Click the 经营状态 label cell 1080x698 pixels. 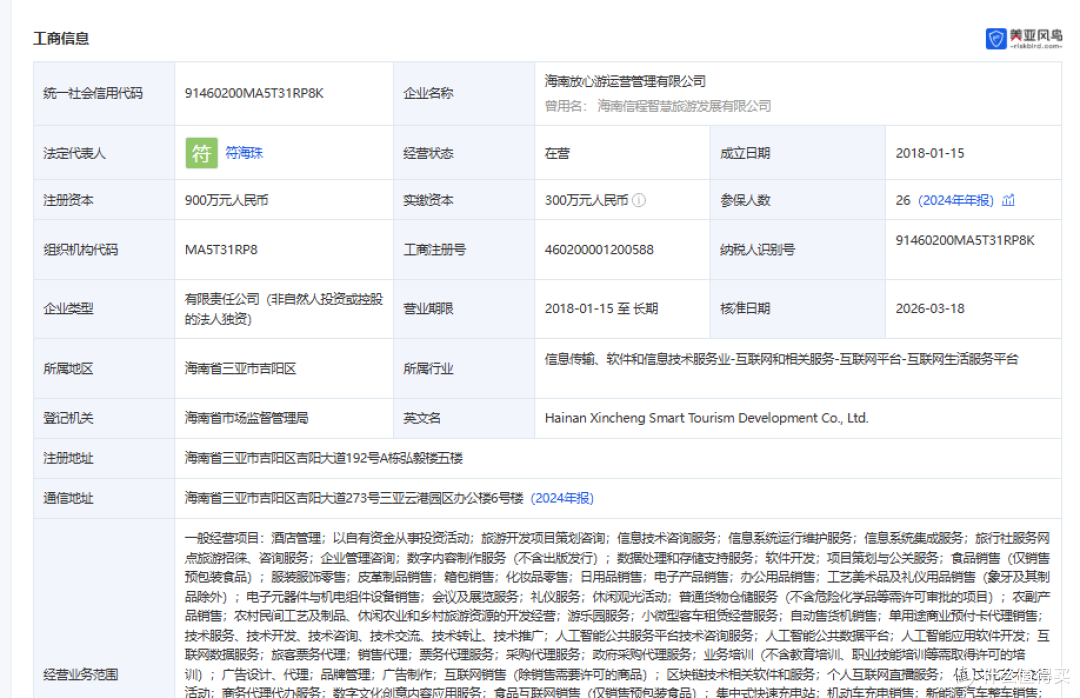pyautogui.click(x=464, y=153)
